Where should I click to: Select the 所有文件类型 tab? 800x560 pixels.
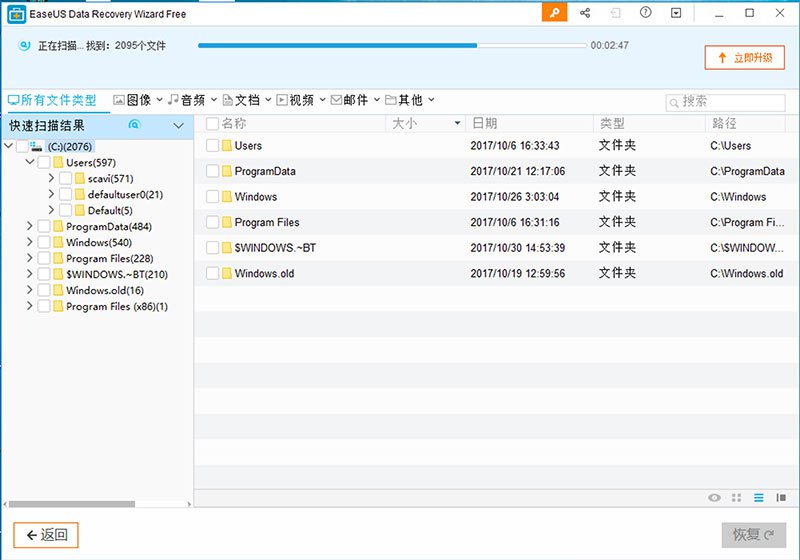(52, 100)
